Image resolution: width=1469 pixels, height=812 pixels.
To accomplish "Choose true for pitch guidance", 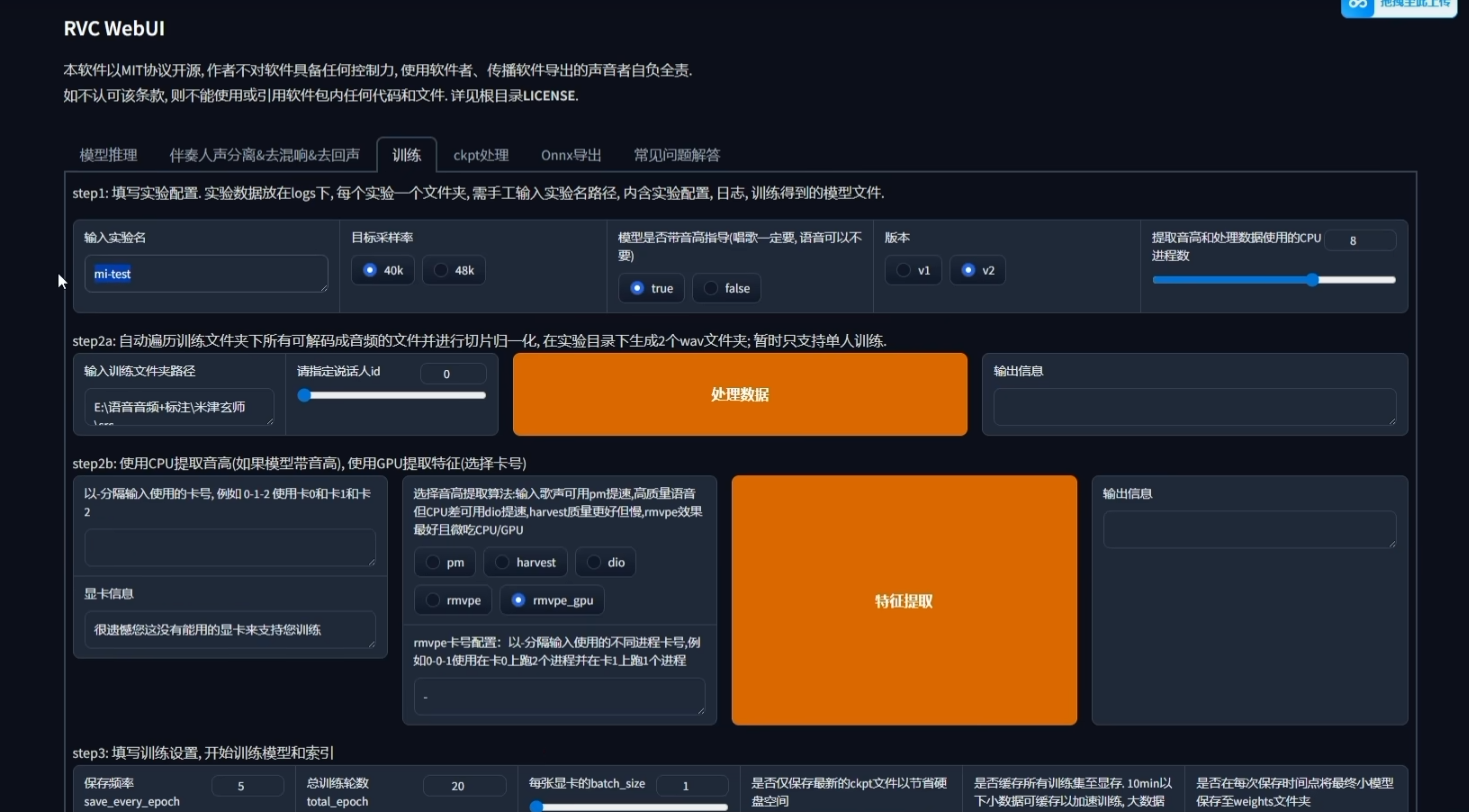I will click(651, 288).
